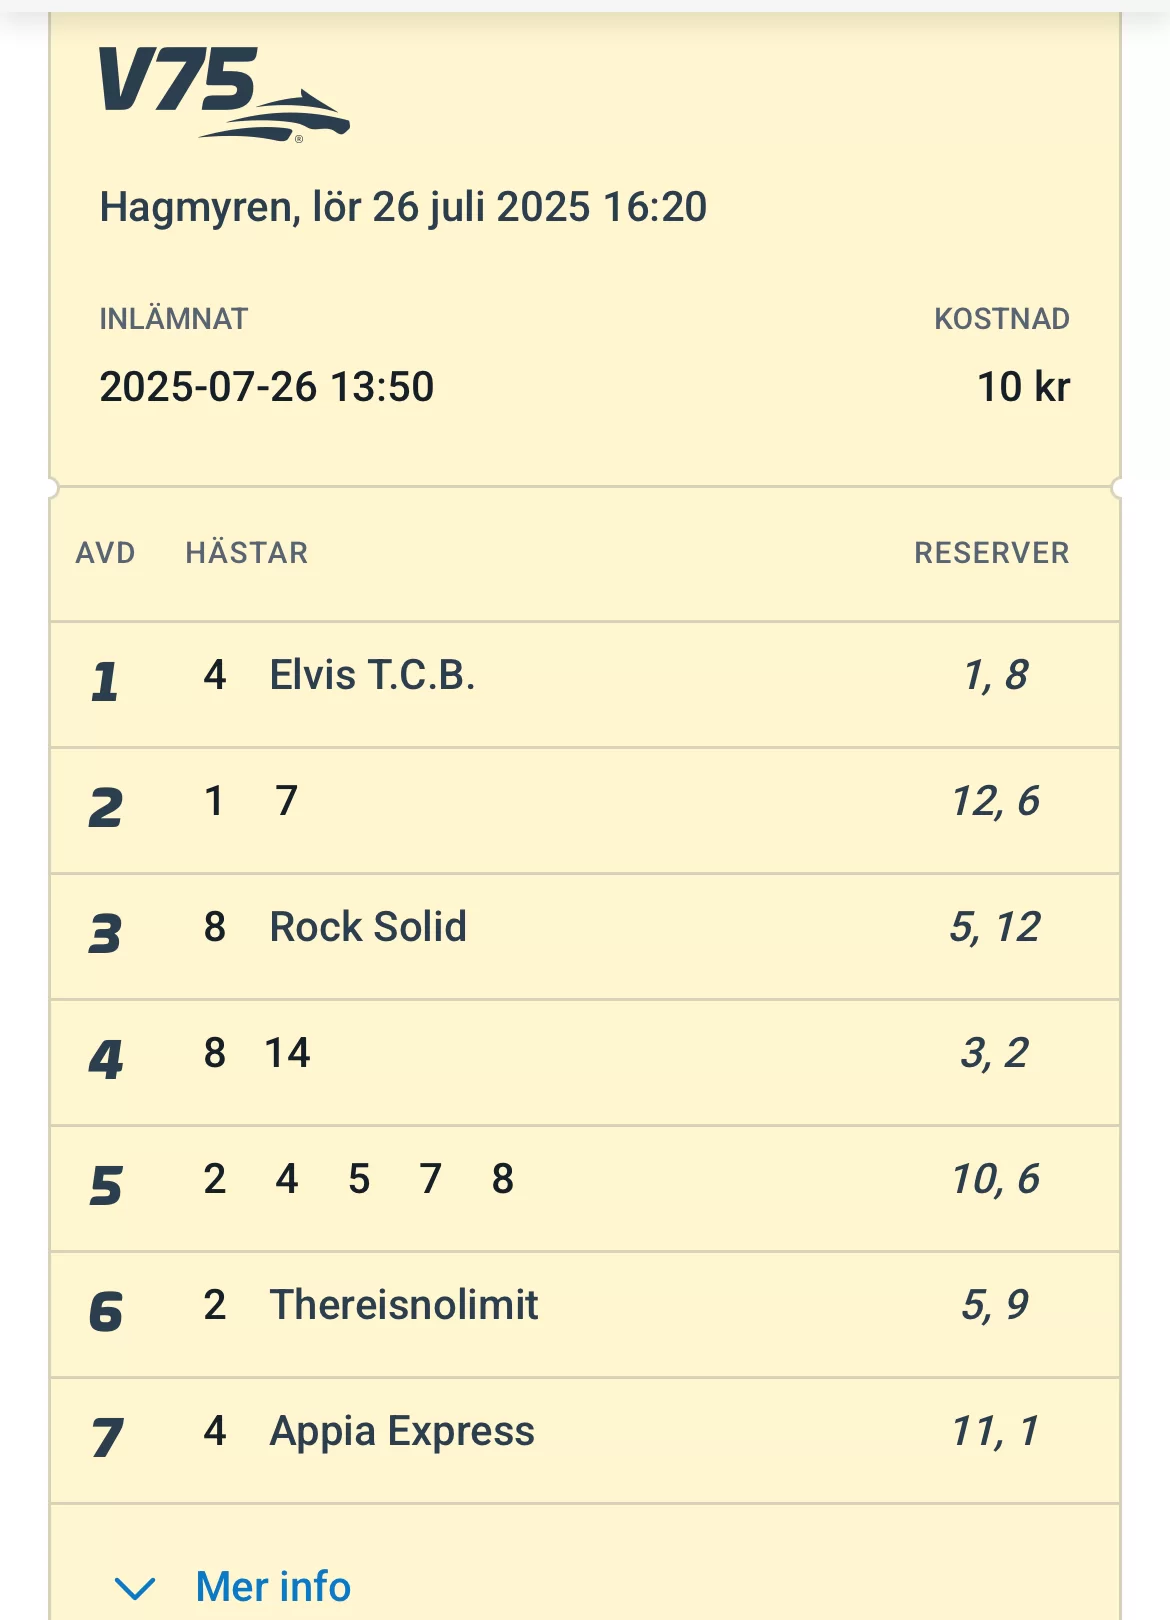Screen dimensions: 1170x1620
Task: Select the 10 kr cost value
Action: (1023, 388)
